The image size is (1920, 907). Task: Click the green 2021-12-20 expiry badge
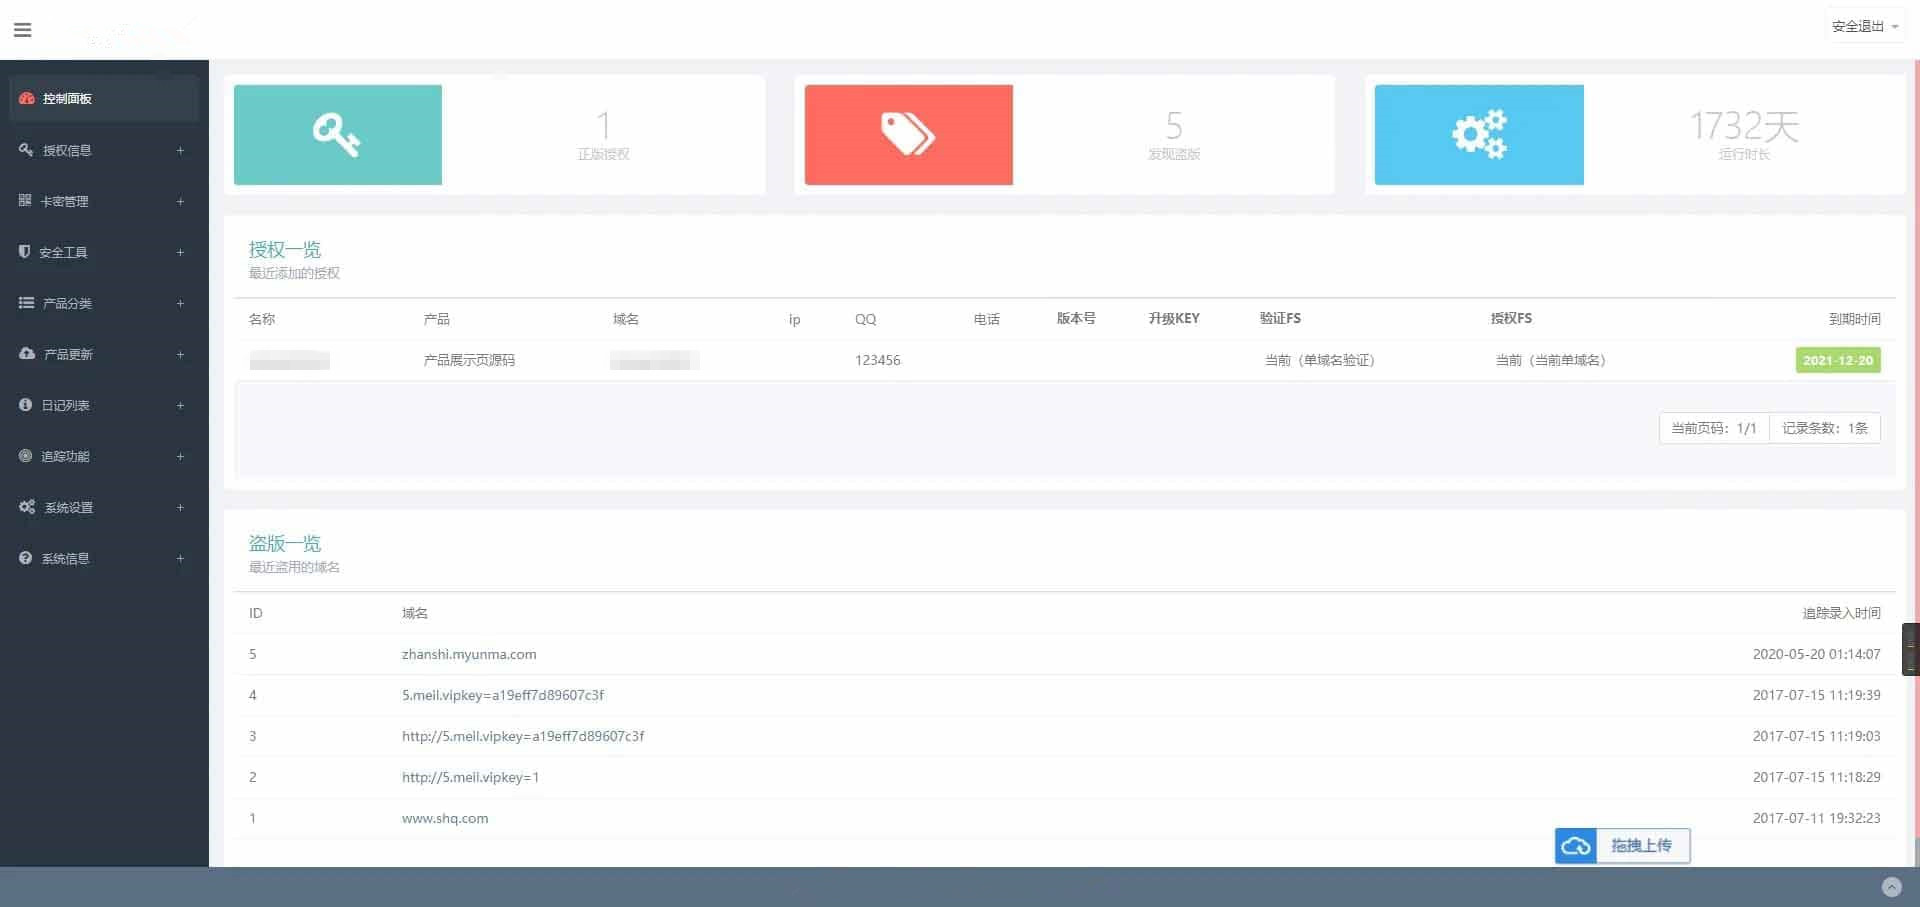click(1838, 360)
